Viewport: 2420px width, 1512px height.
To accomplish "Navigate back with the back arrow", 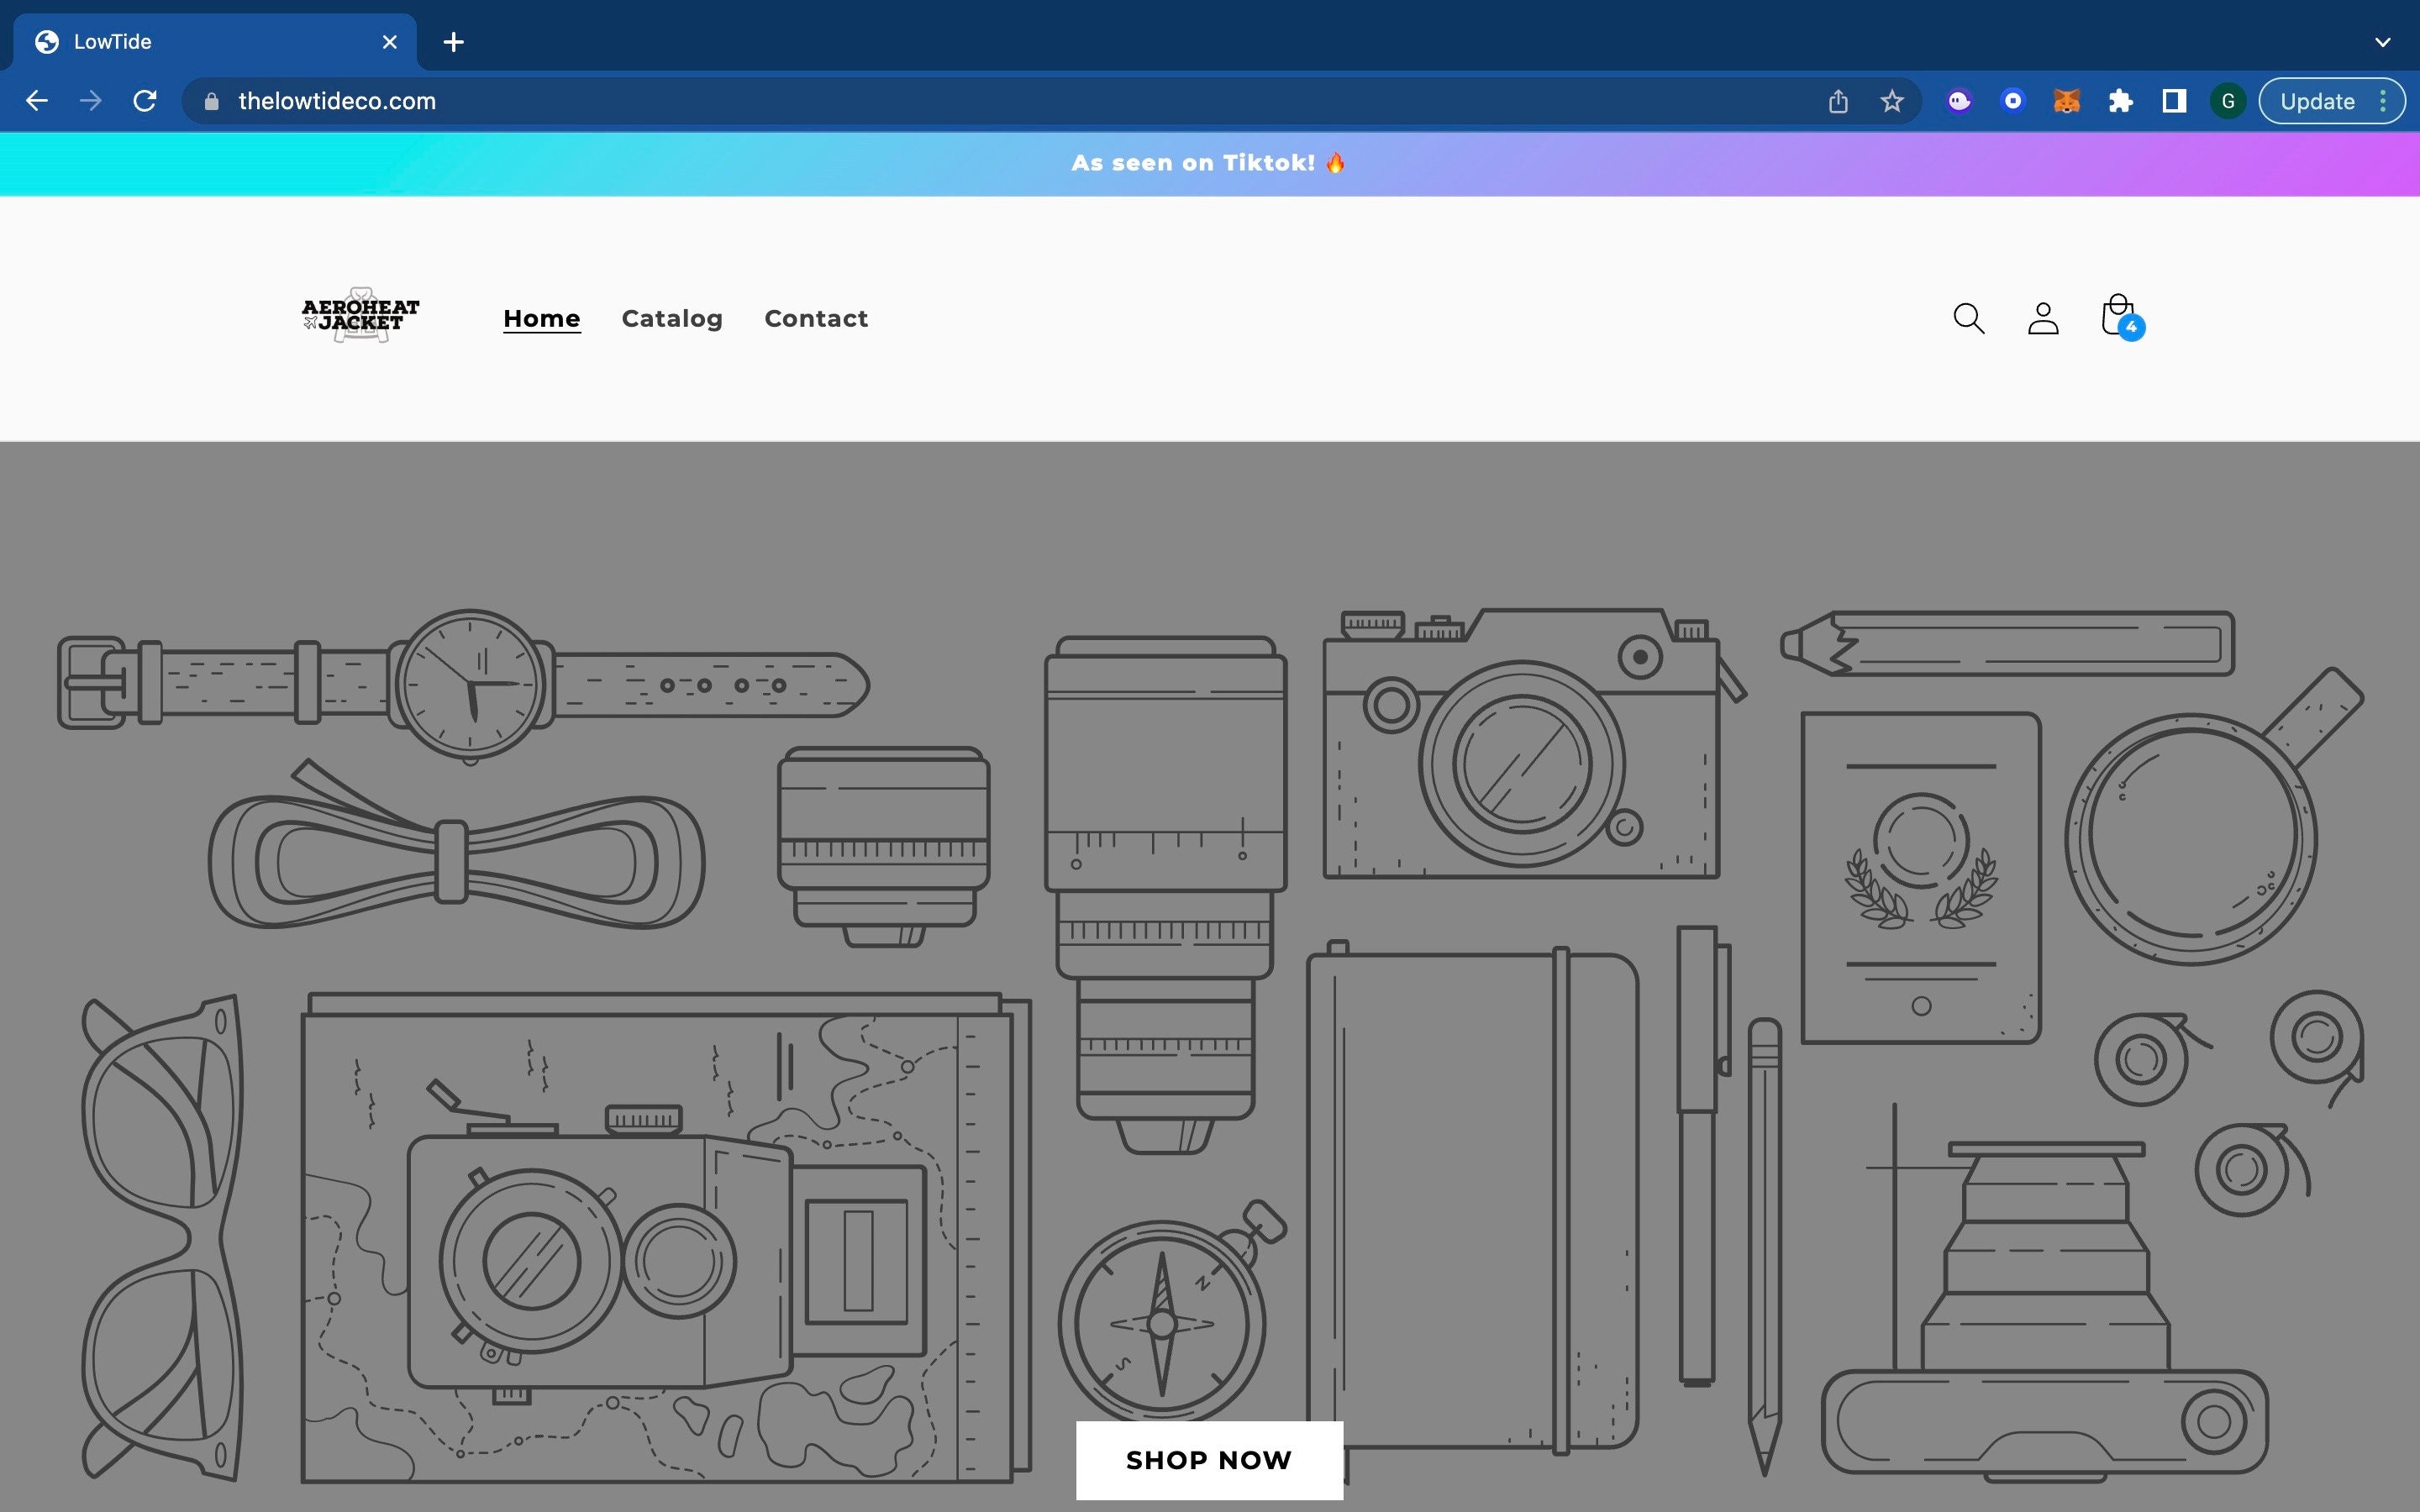I will 37,100.
